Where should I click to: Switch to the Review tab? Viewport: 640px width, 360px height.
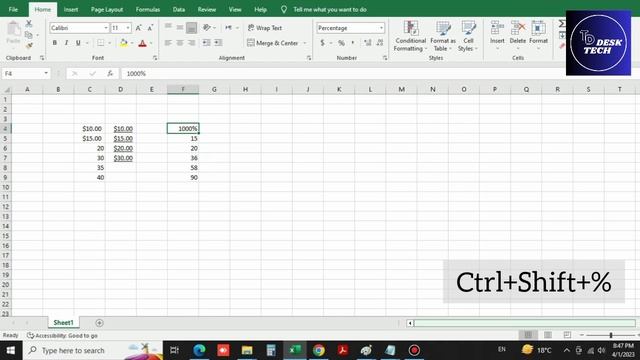(x=207, y=9)
